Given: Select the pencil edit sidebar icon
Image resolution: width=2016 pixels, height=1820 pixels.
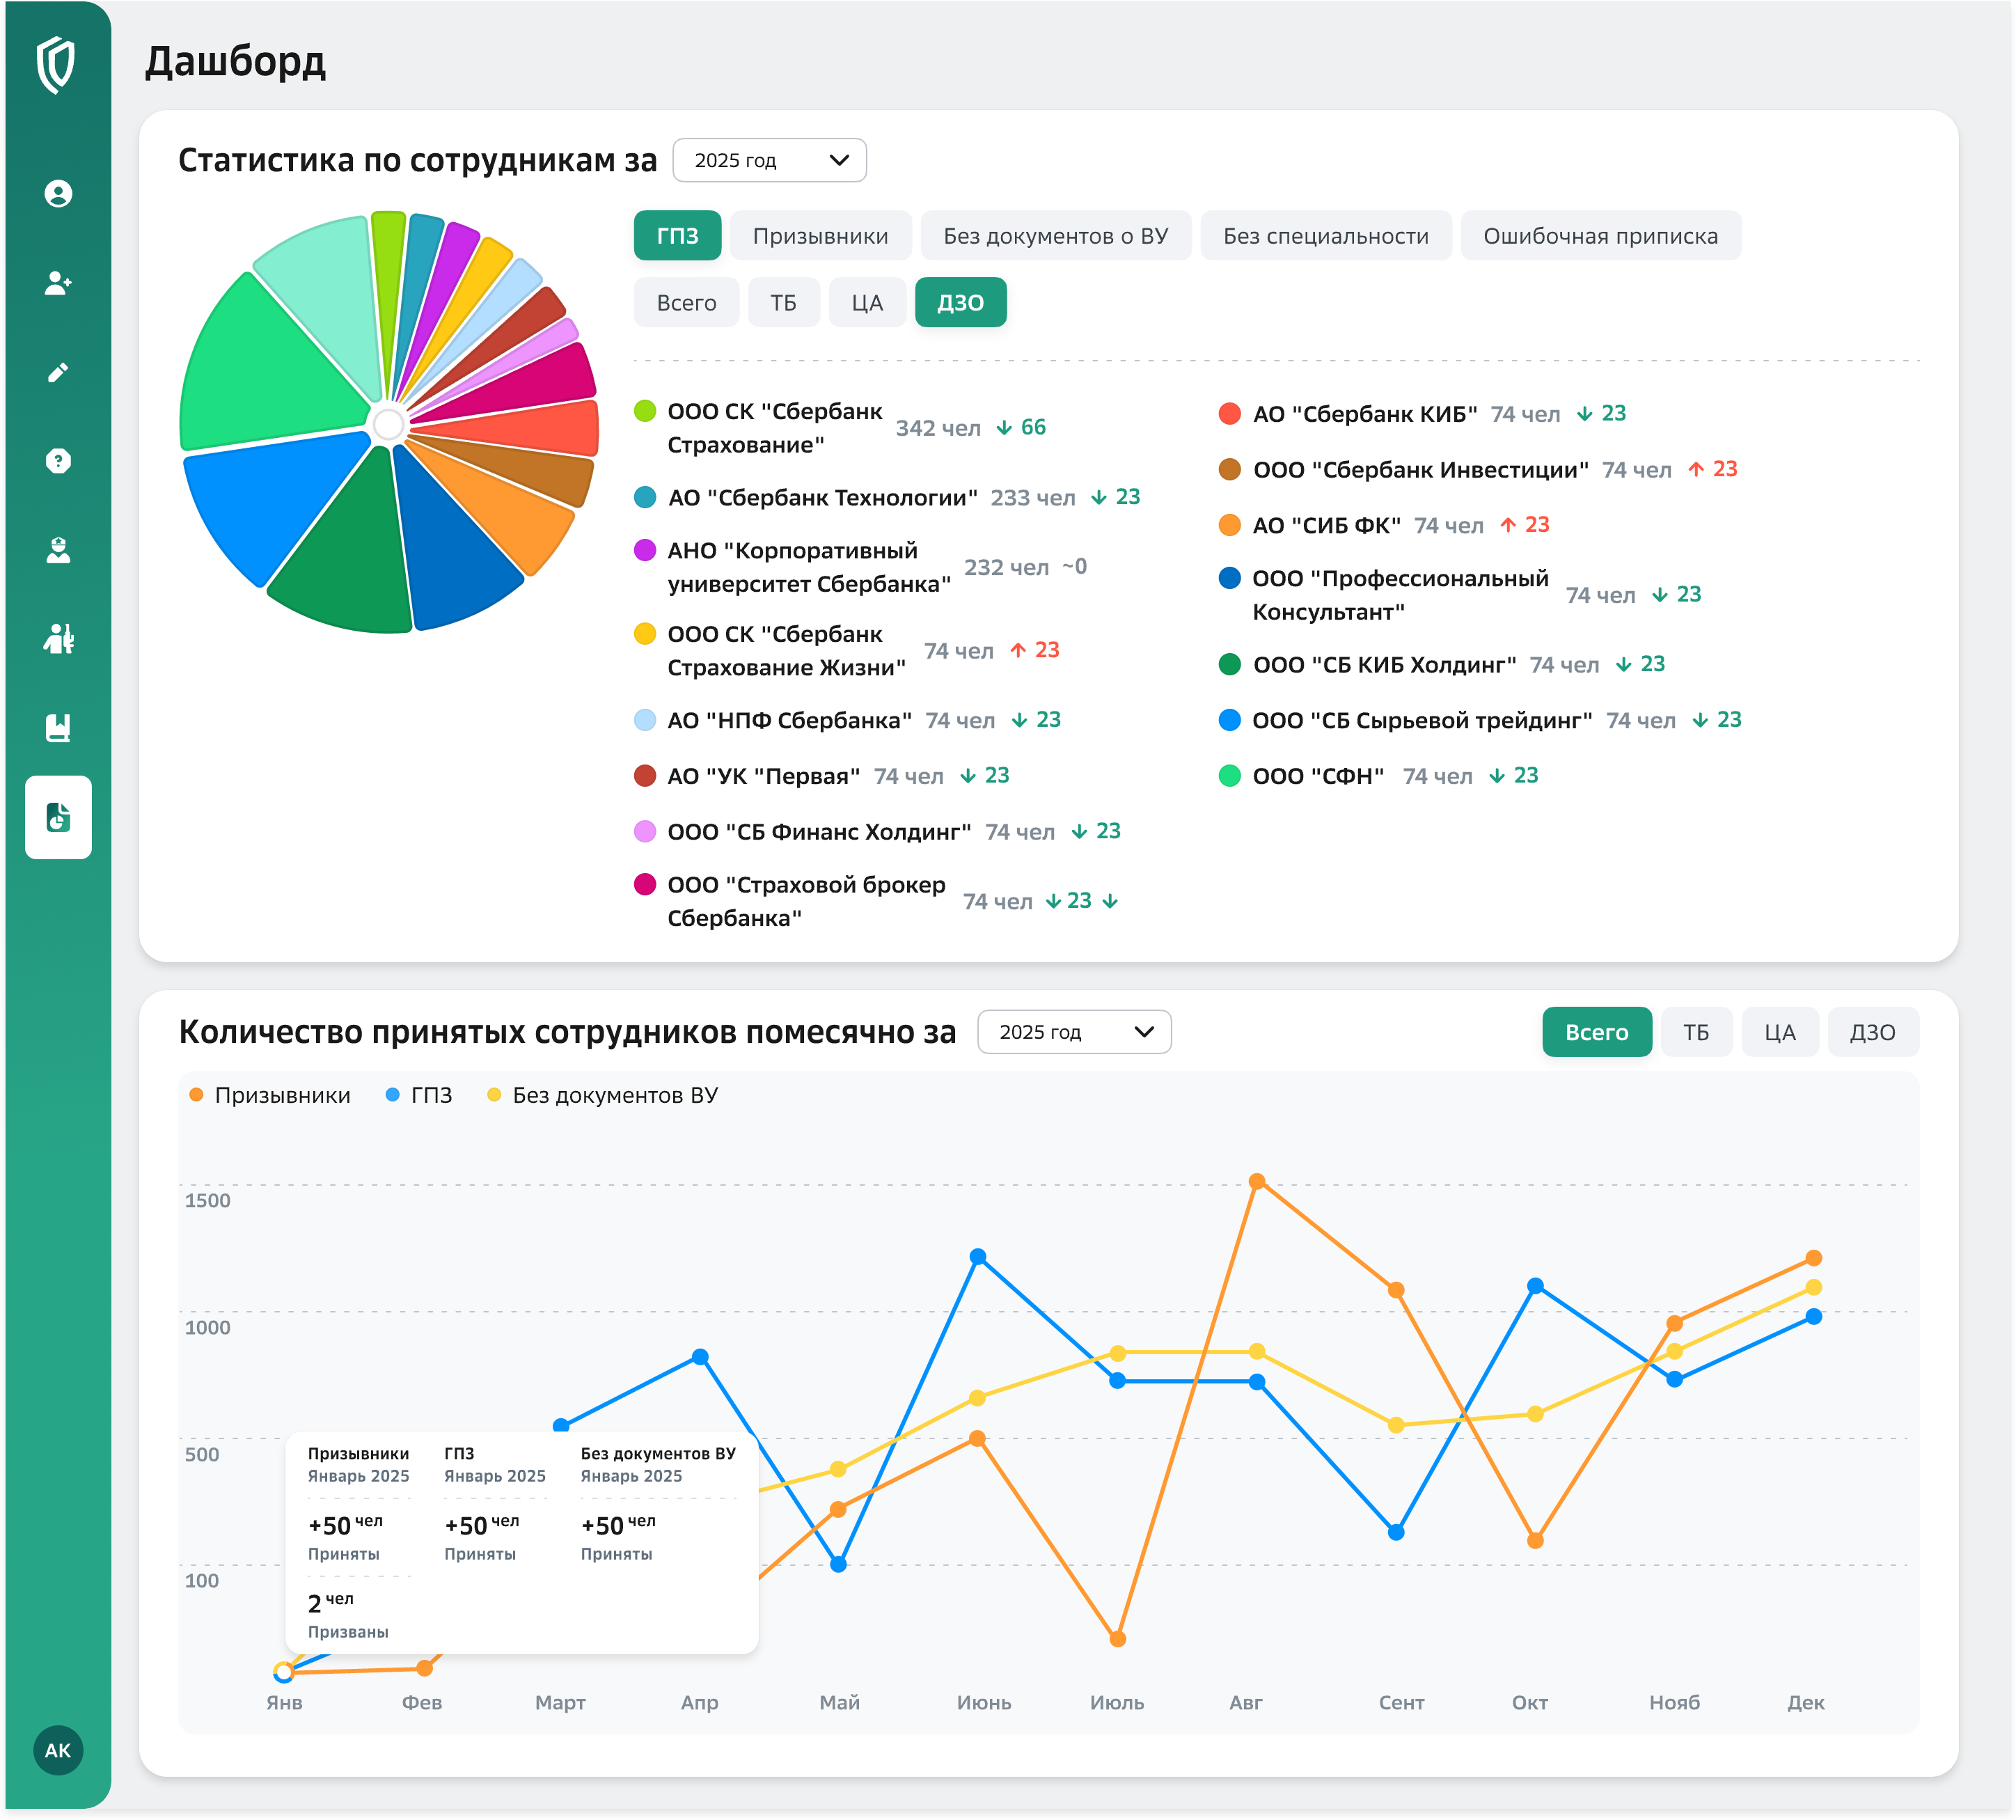Looking at the screenshot, I should coord(58,372).
